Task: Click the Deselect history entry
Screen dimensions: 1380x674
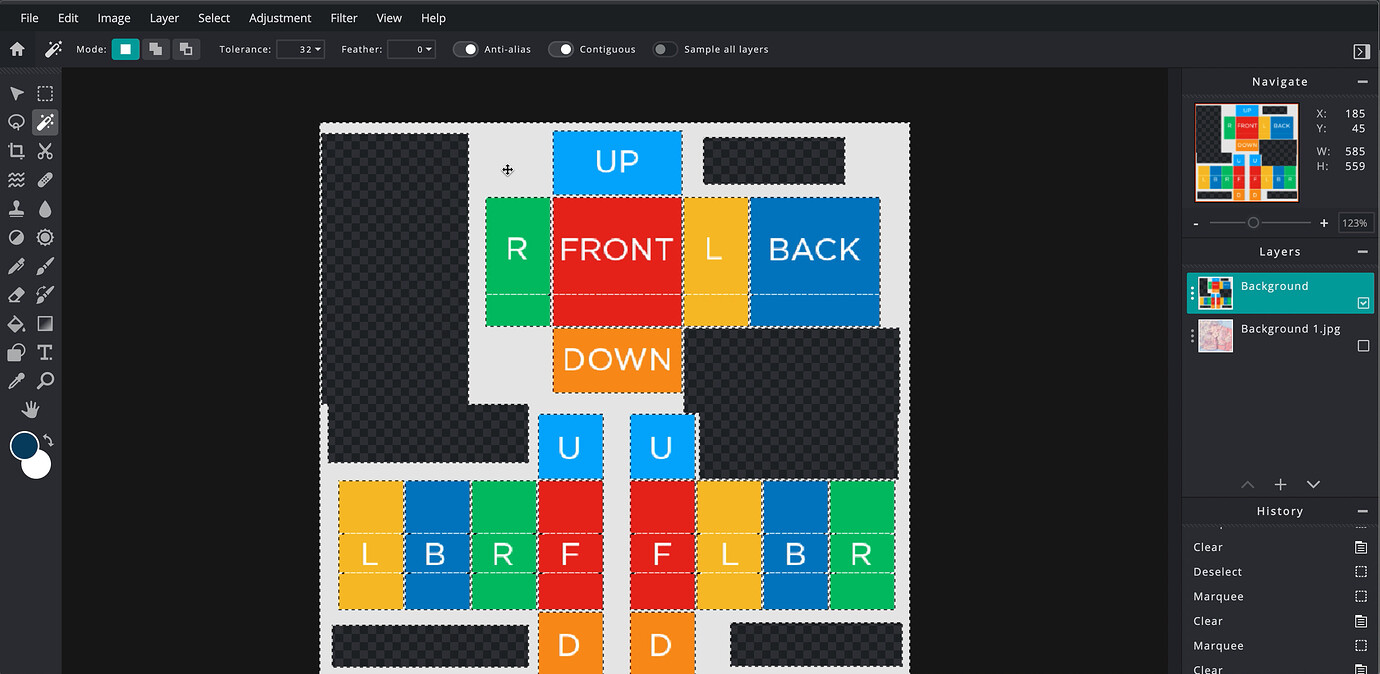Action: pos(1217,572)
